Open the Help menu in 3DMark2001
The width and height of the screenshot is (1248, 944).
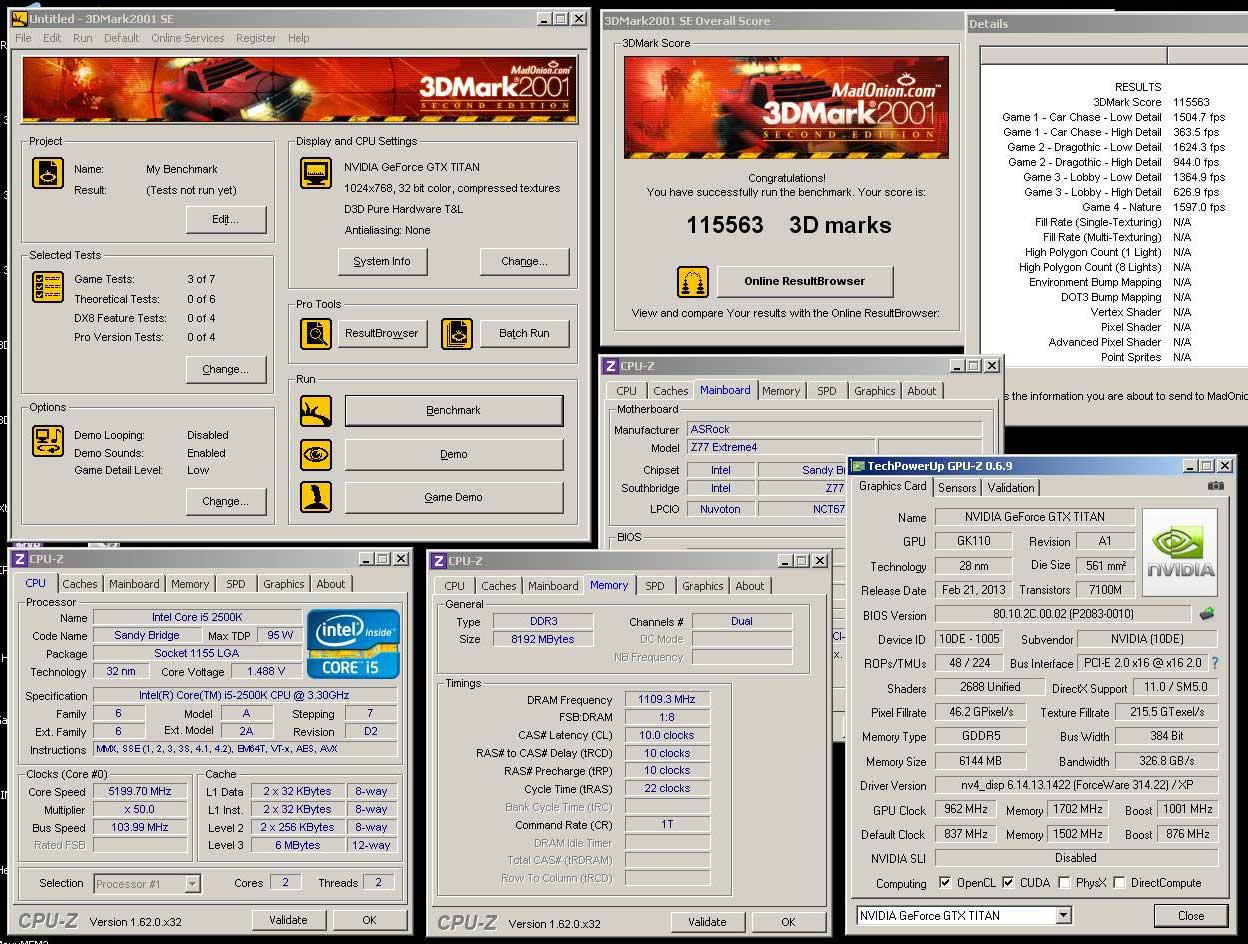click(x=298, y=38)
